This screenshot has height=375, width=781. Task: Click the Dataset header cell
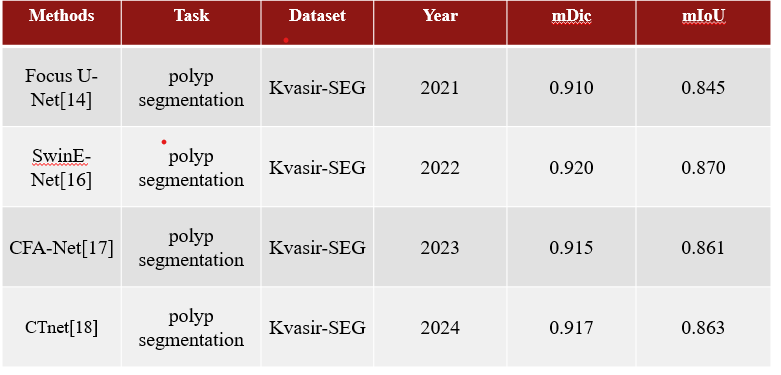click(317, 23)
